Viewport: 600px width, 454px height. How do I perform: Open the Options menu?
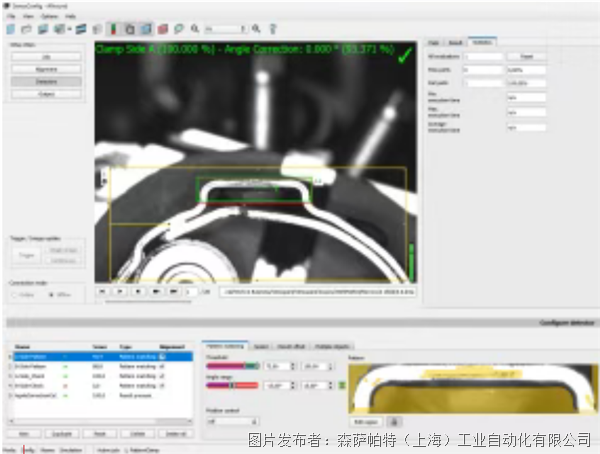(x=49, y=16)
